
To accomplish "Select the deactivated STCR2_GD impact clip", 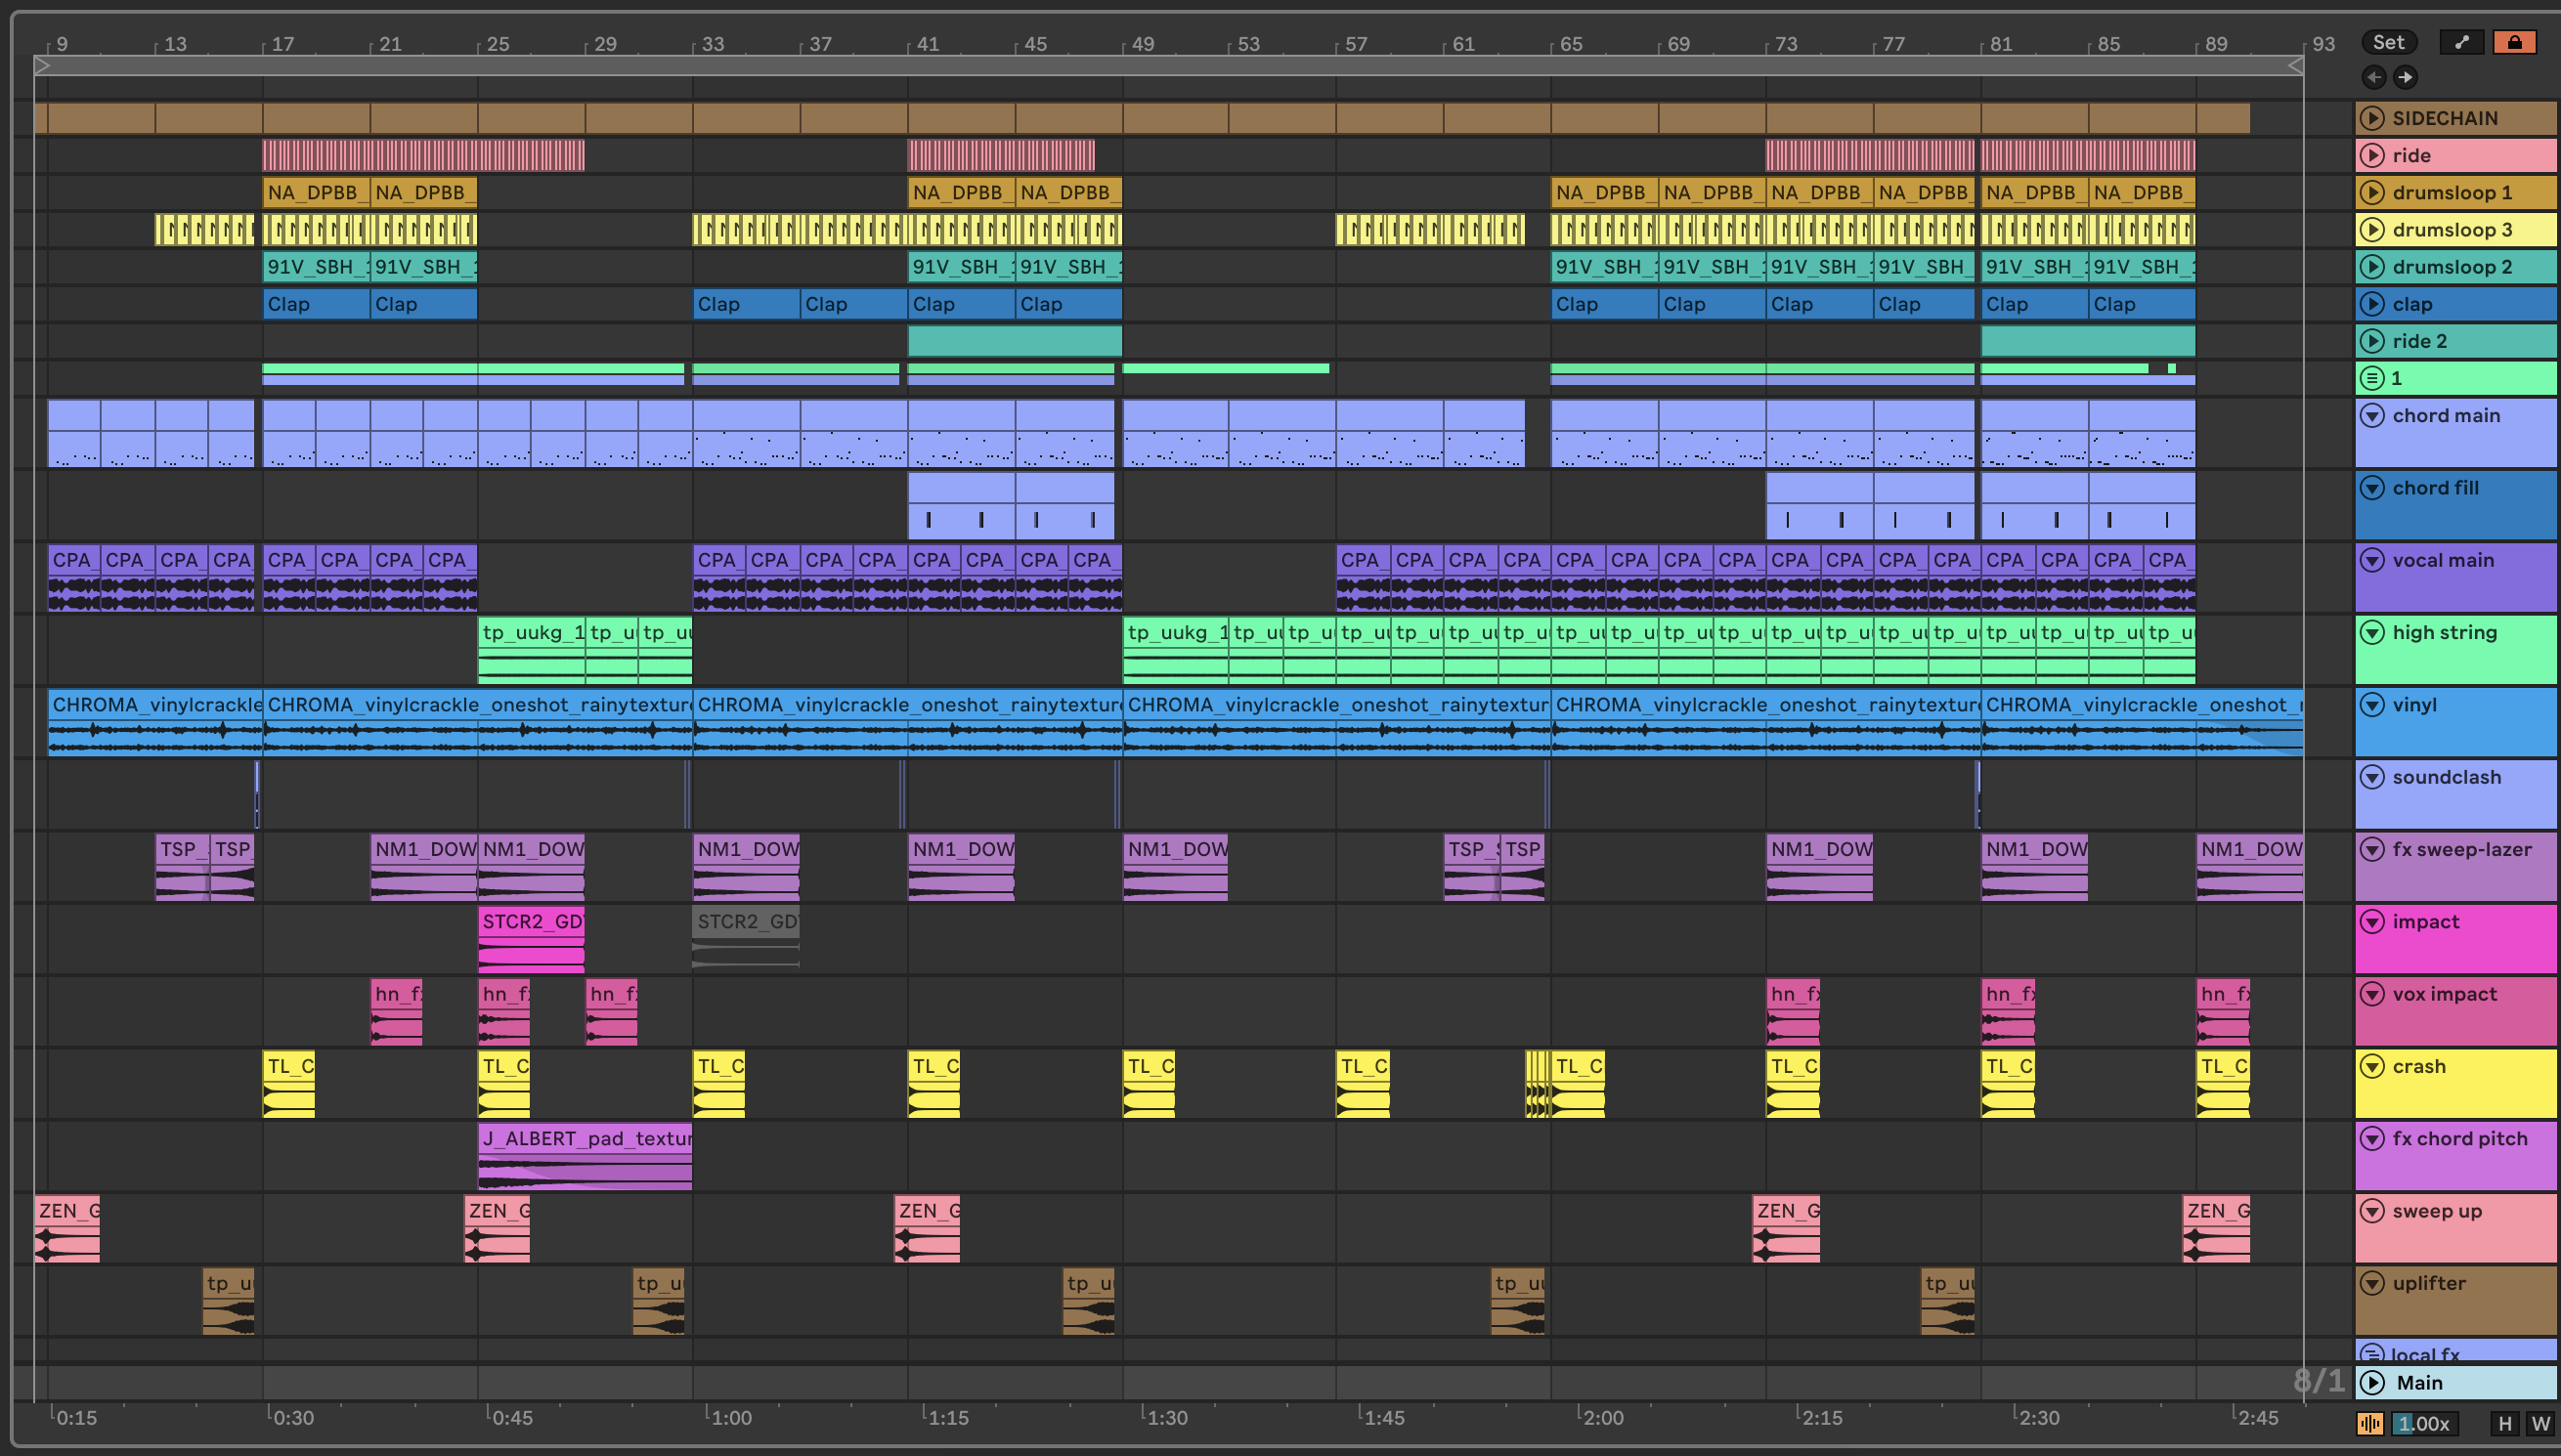I will point(746,922).
